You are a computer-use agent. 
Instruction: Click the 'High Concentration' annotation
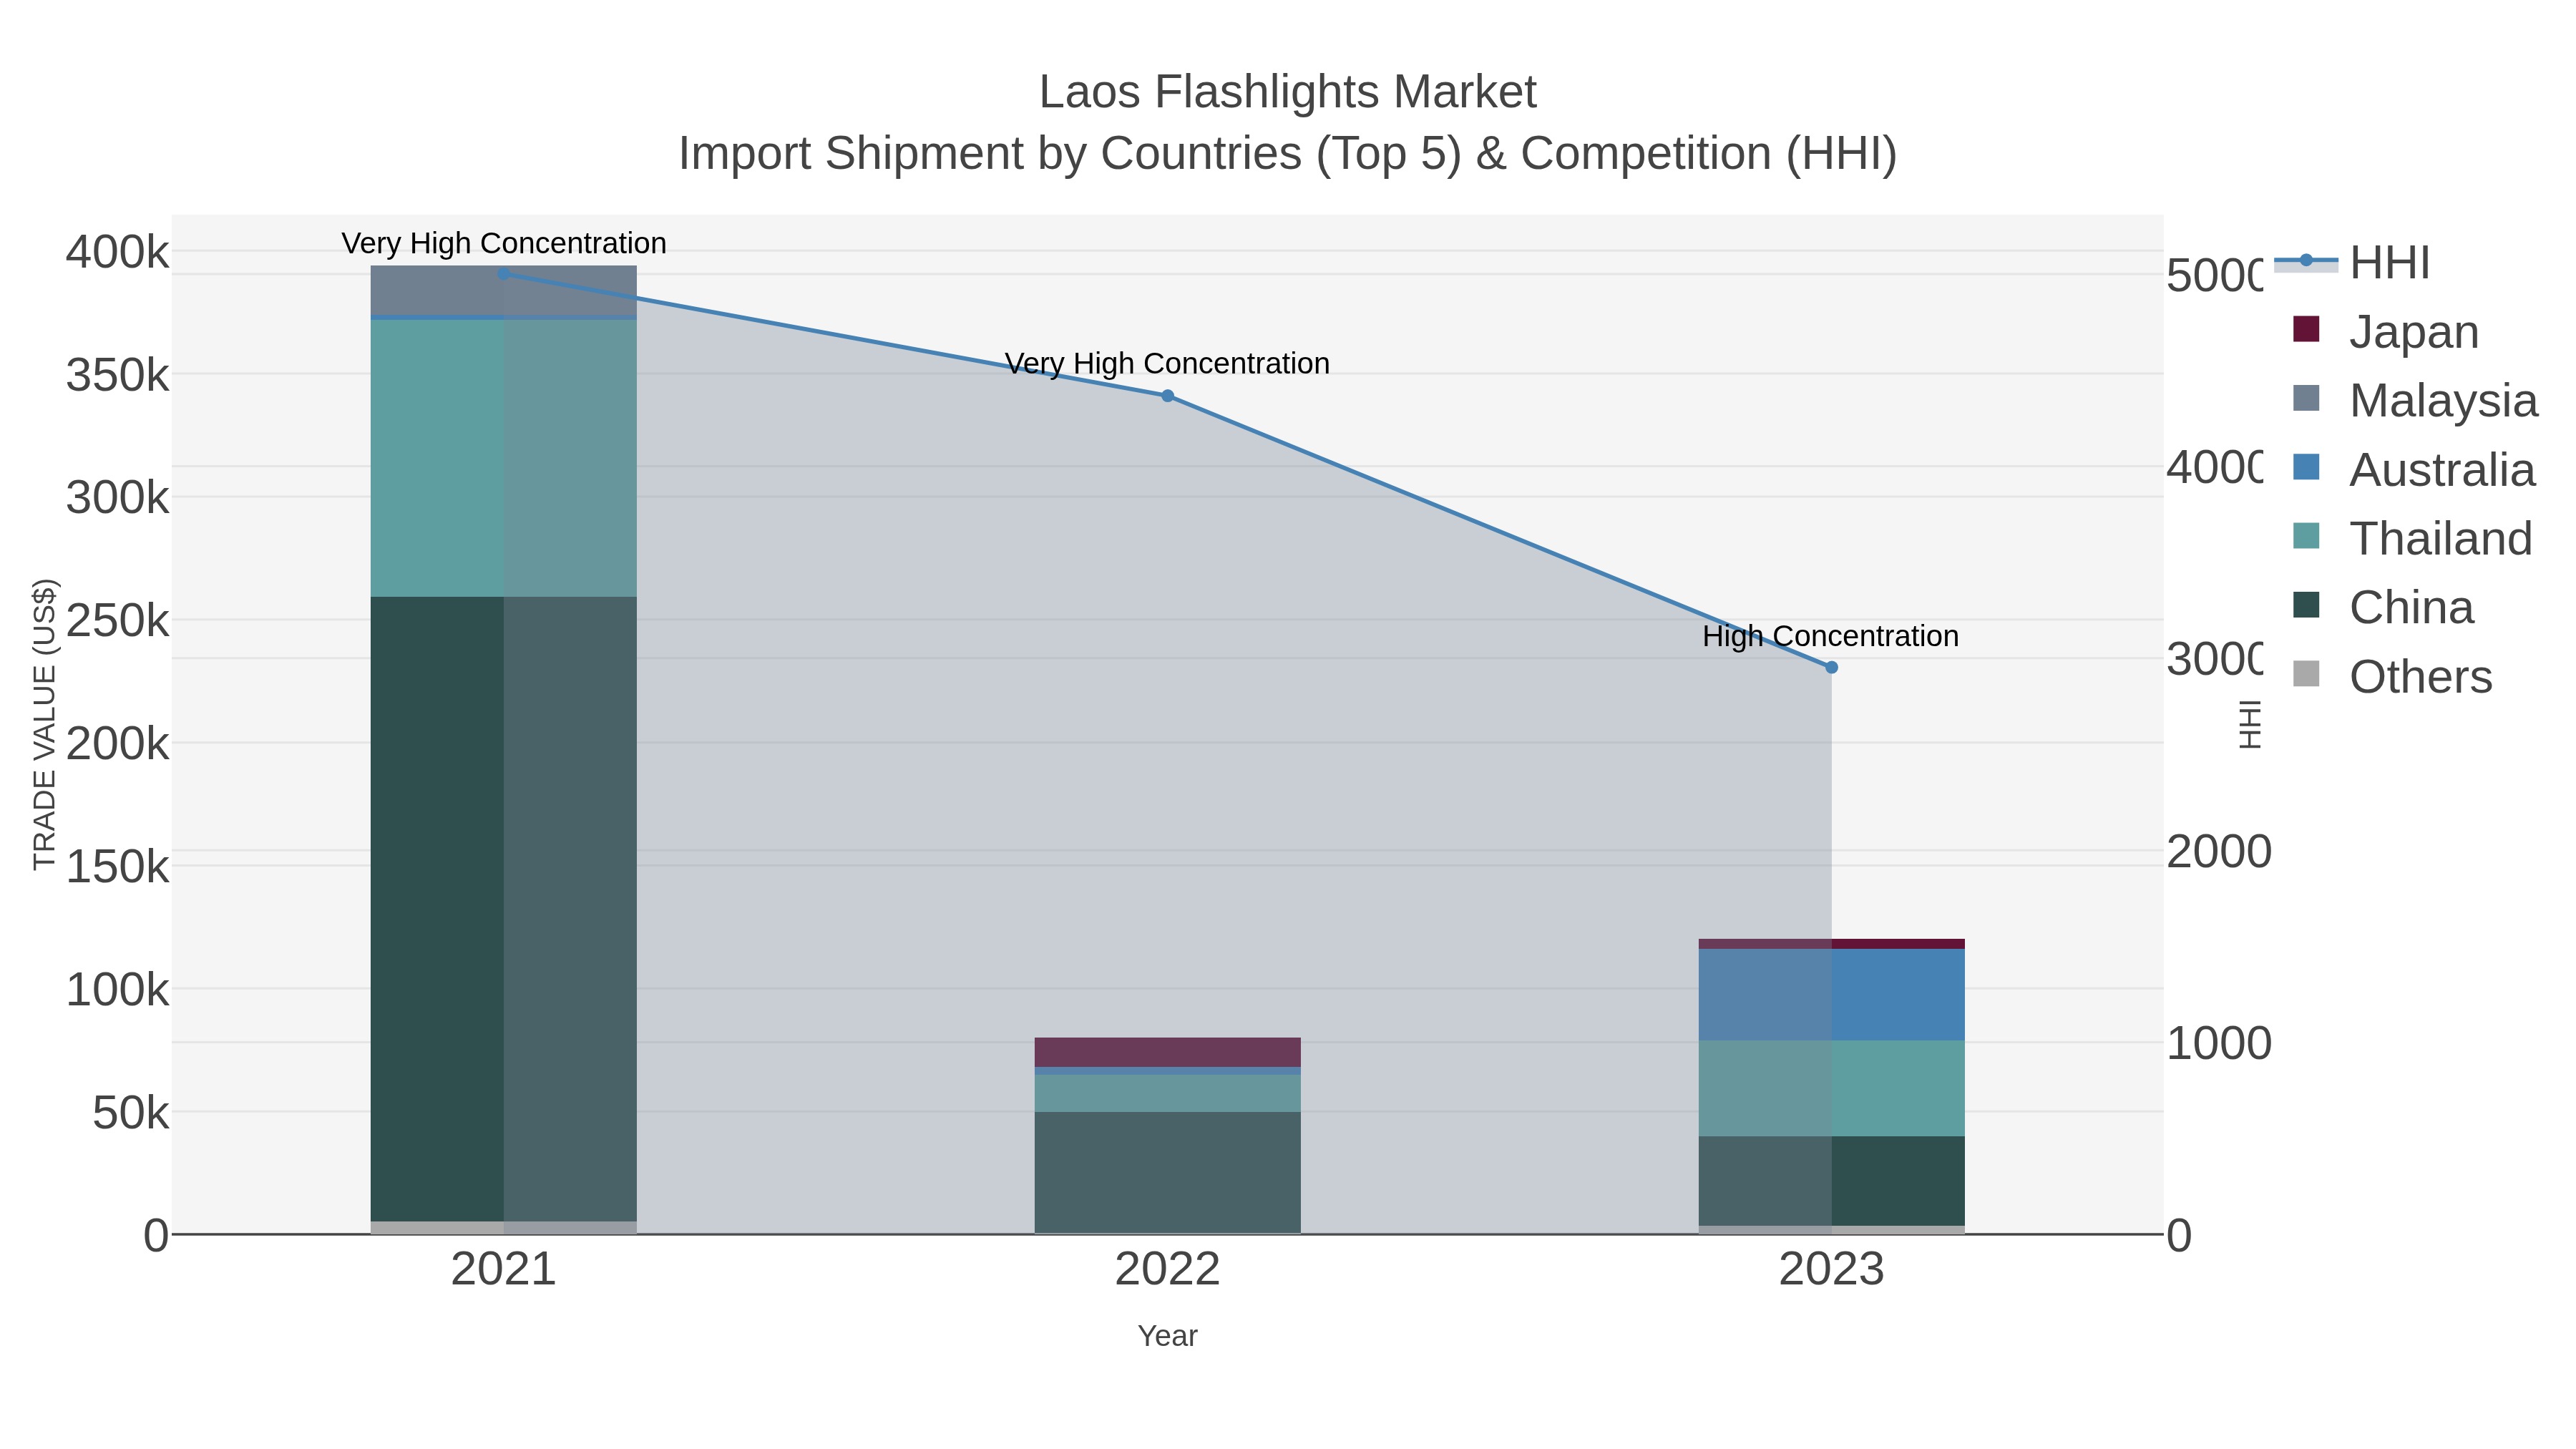[x=1830, y=636]
